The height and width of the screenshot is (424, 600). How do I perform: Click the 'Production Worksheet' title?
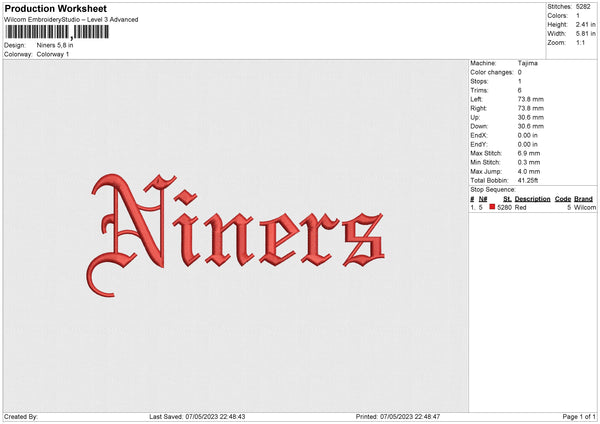tap(55, 8)
